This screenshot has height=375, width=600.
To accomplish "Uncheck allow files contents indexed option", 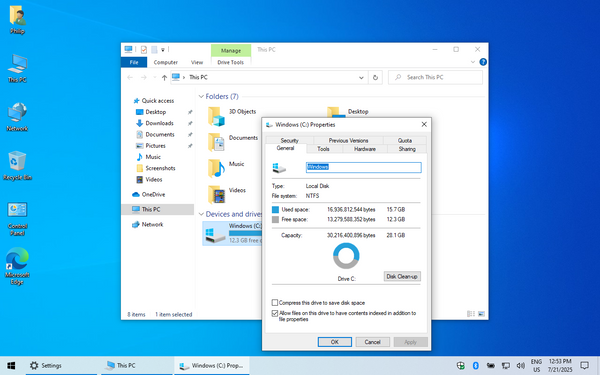I will tap(275, 313).
